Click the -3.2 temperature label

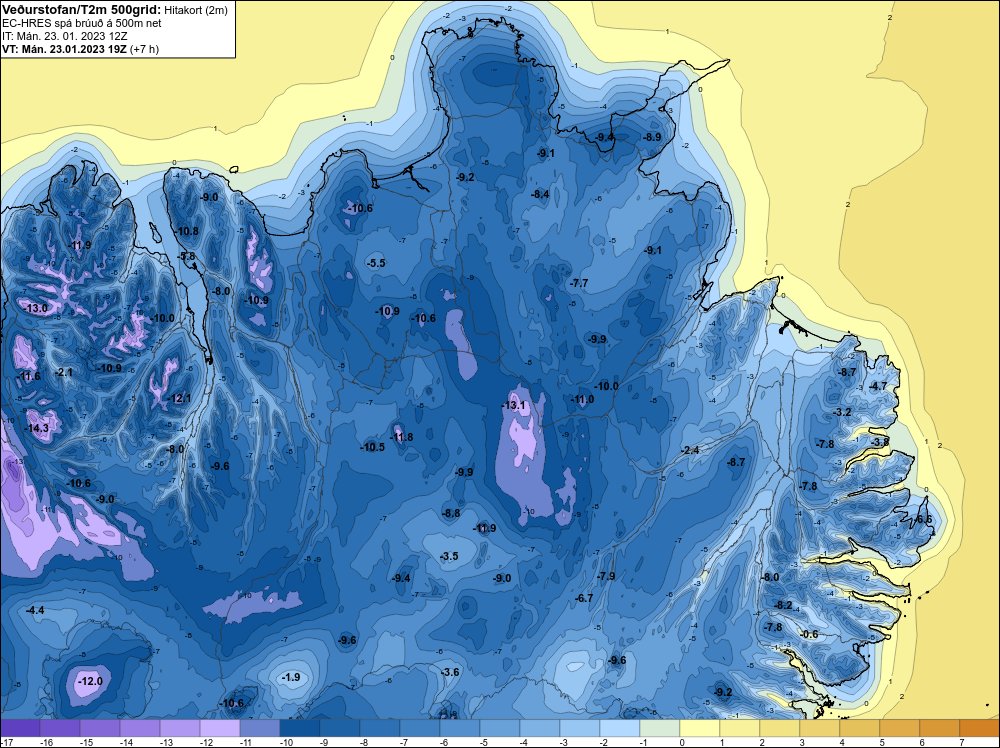coord(842,412)
